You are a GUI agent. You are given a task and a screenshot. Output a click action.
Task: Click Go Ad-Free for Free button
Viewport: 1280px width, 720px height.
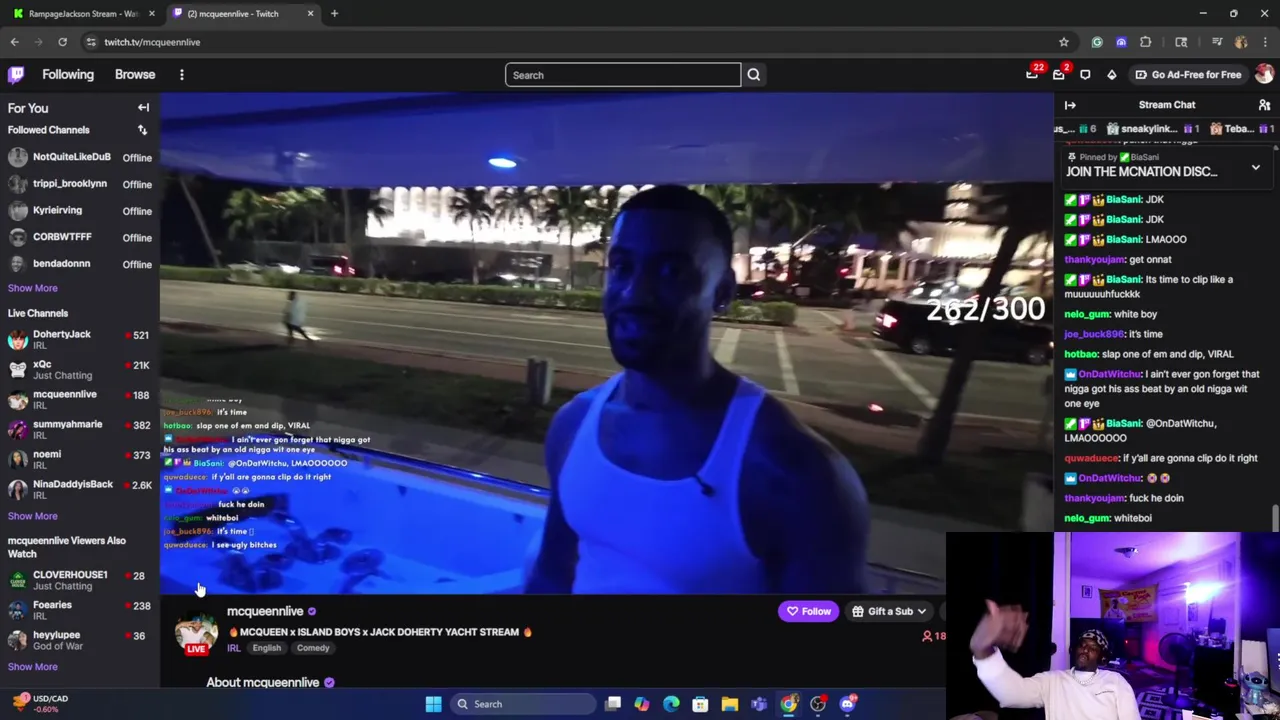point(1188,75)
